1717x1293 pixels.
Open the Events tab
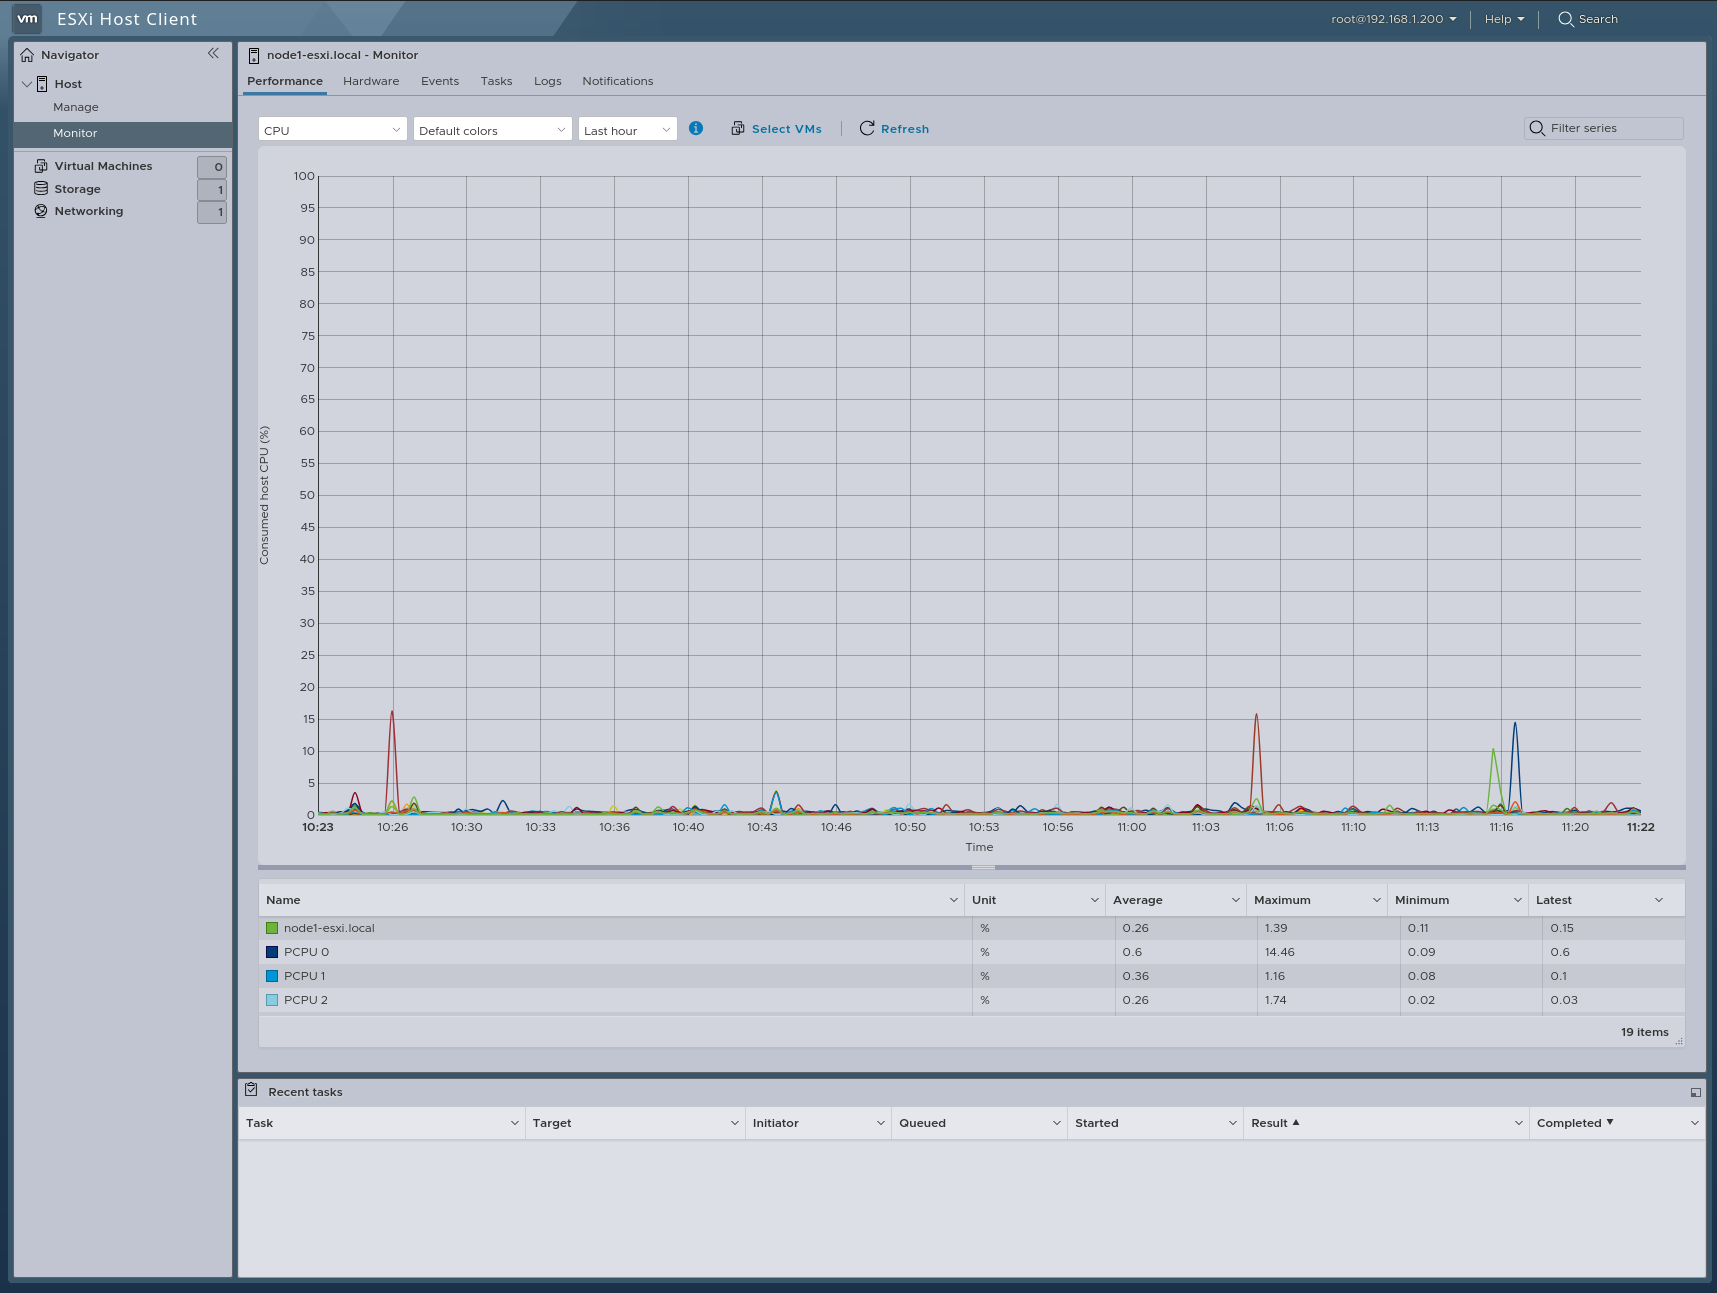(x=440, y=81)
